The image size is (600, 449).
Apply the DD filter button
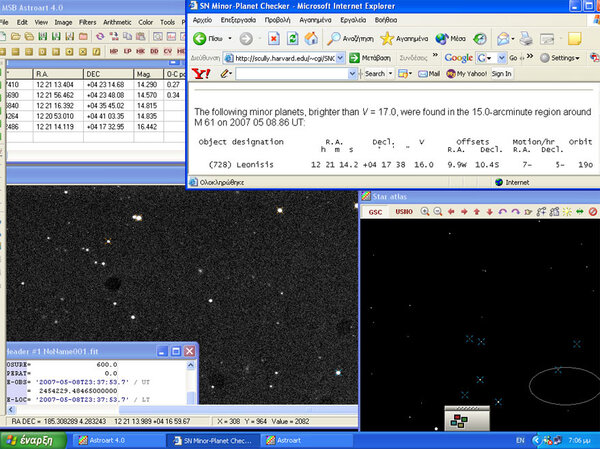[154, 51]
